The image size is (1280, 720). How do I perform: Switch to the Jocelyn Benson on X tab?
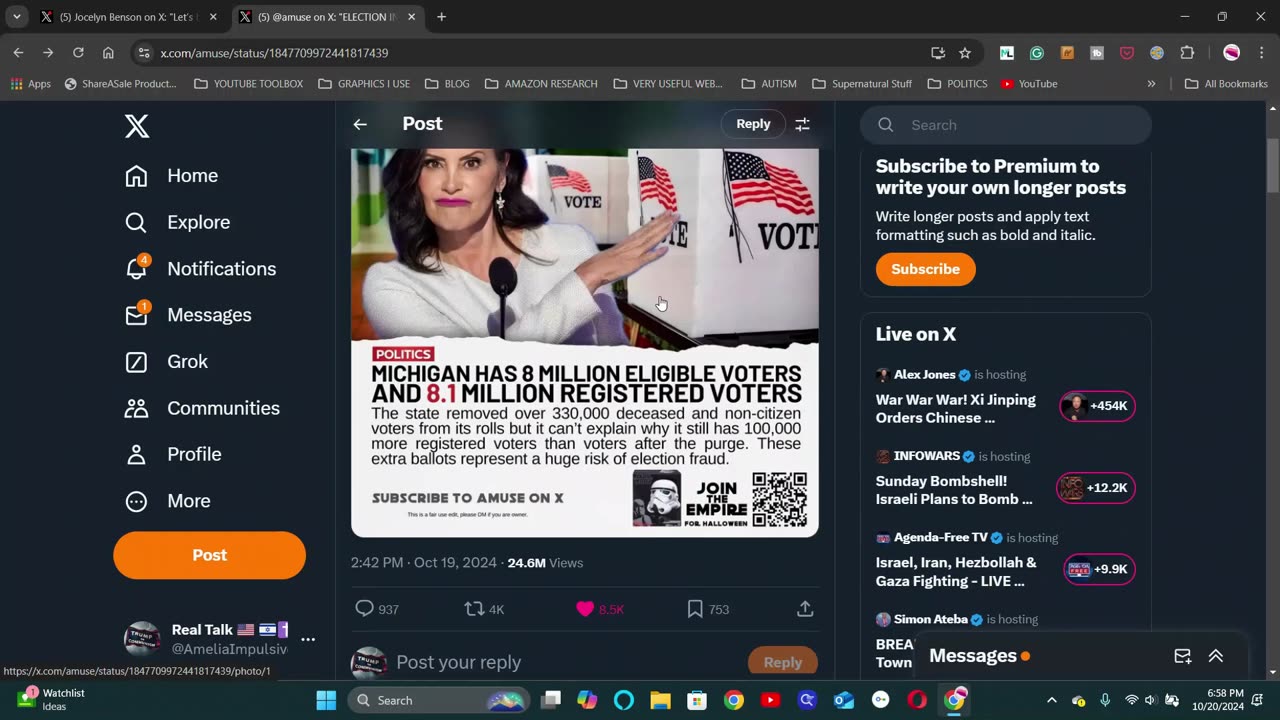pyautogui.click(x=127, y=17)
